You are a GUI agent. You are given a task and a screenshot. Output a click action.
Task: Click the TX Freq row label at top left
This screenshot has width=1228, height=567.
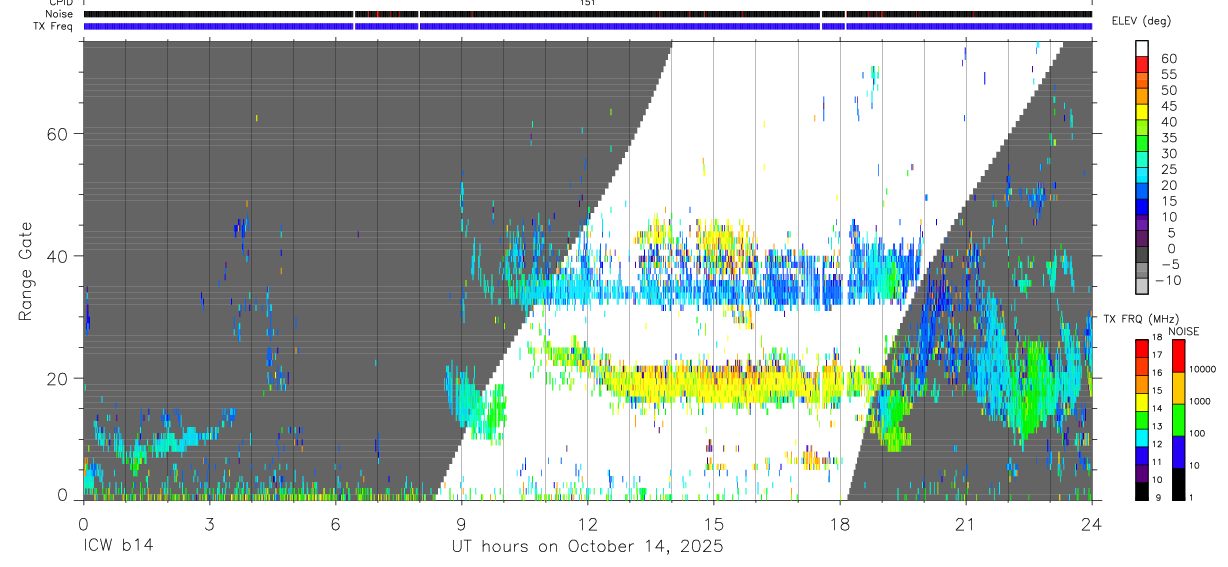[53, 26]
